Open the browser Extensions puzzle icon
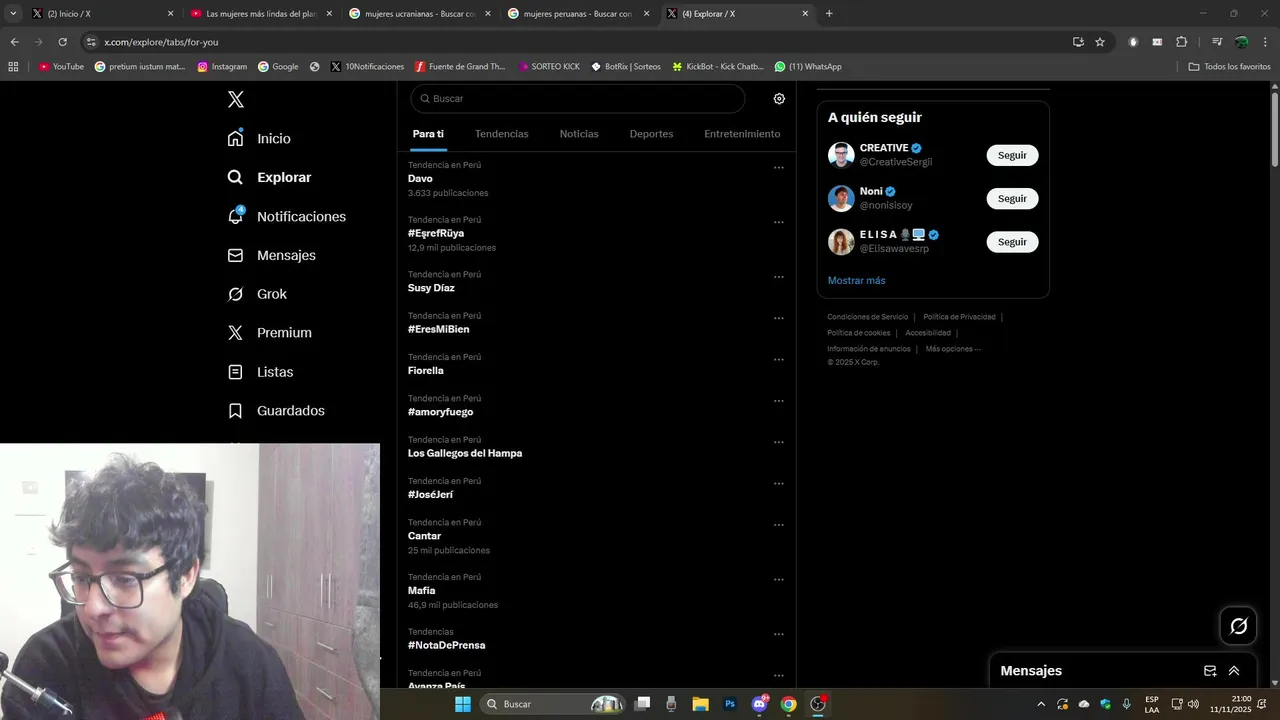The height and width of the screenshot is (720, 1280). click(x=1181, y=42)
